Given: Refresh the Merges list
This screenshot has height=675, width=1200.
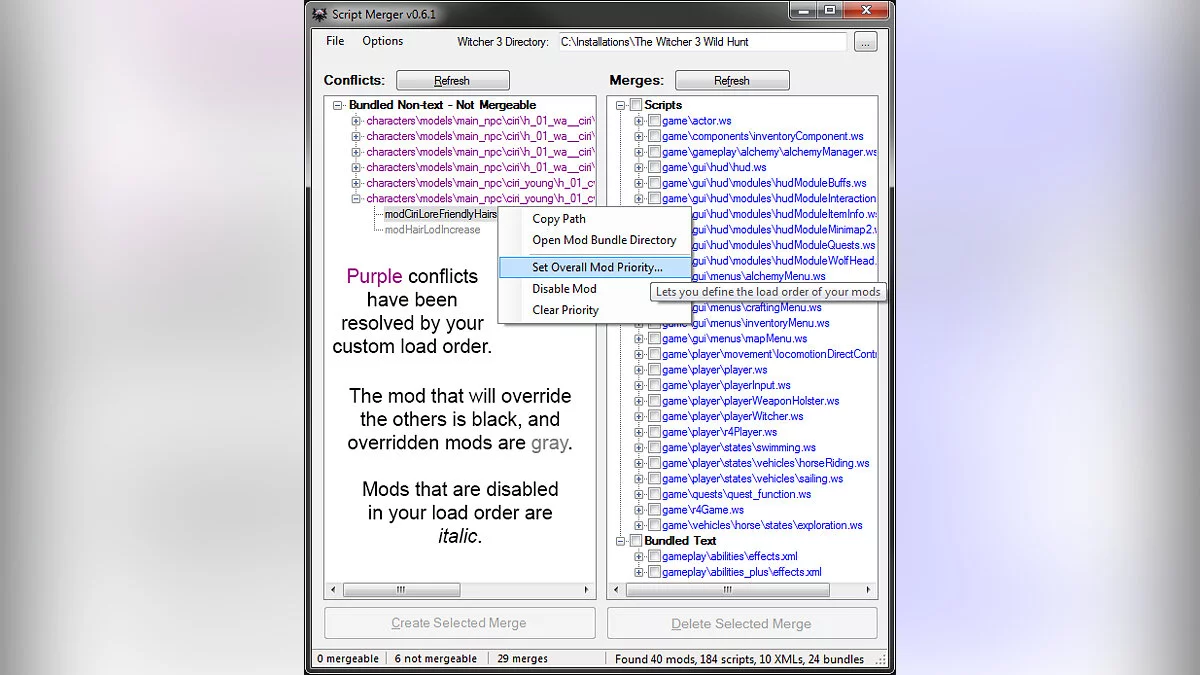Looking at the screenshot, I should click(731, 81).
